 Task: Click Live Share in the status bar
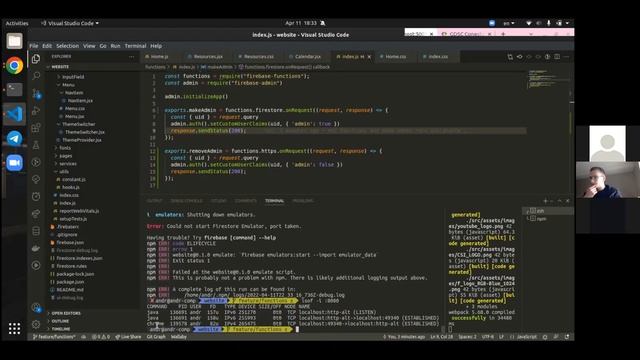tap(128, 337)
